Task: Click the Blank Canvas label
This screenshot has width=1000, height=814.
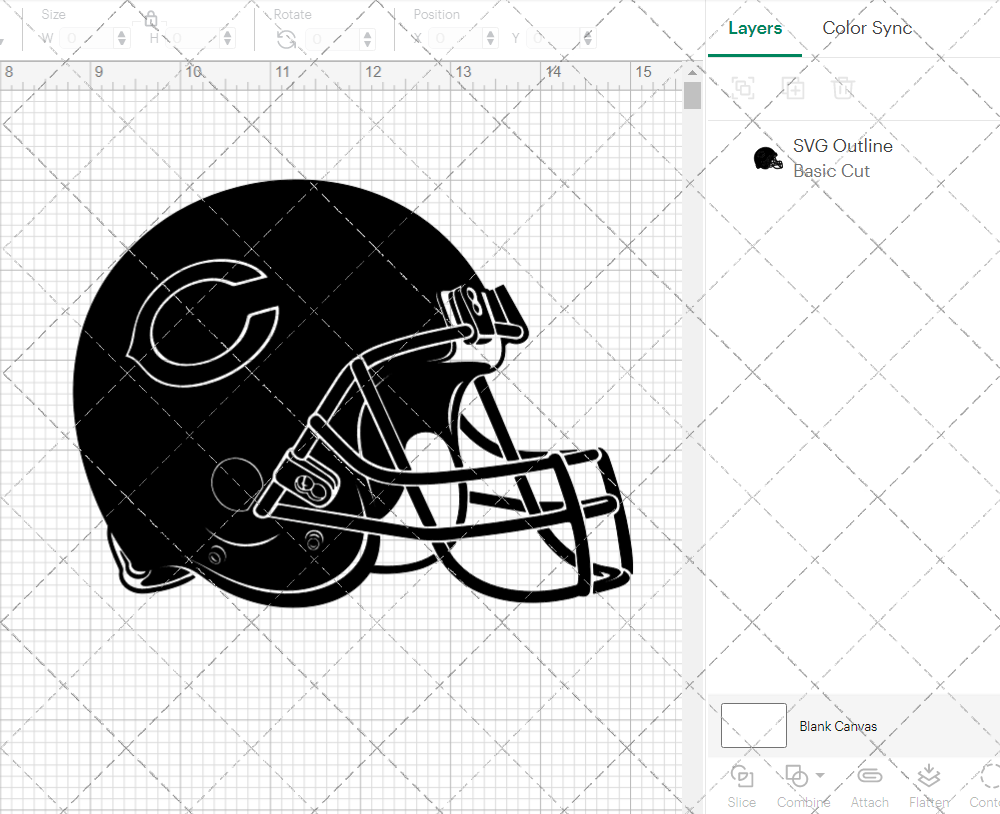Action: [x=838, y=726]
